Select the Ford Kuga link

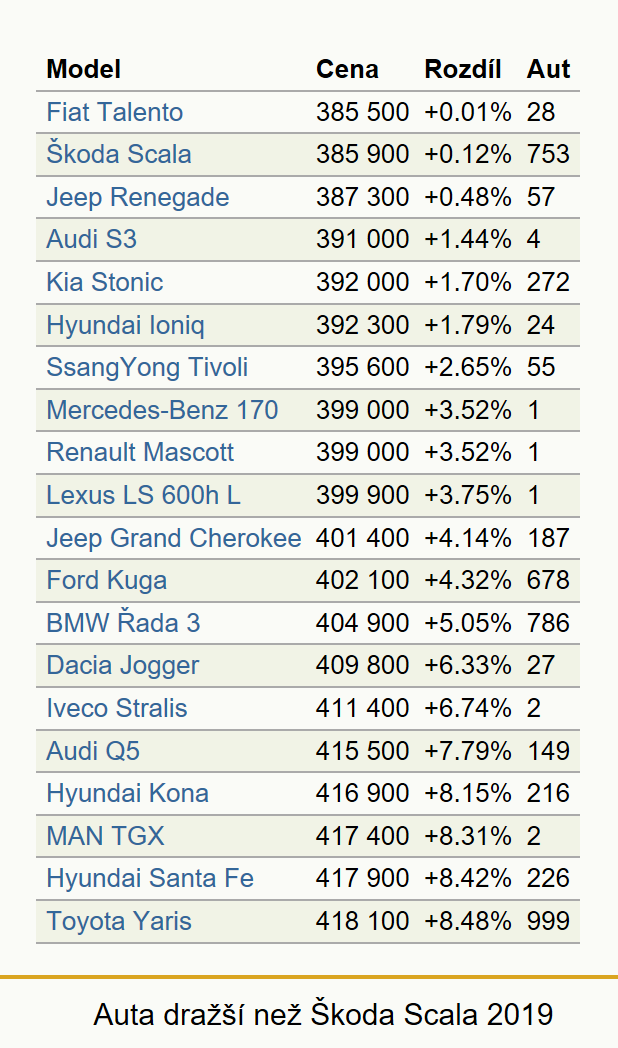pos(106,580)
